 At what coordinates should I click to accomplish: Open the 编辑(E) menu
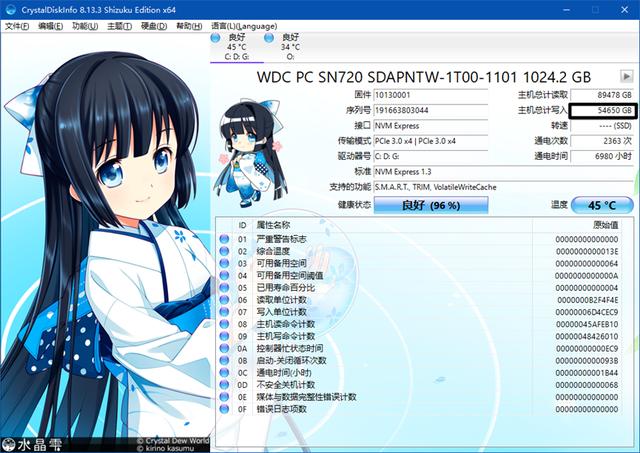click(x=50, y=27)
